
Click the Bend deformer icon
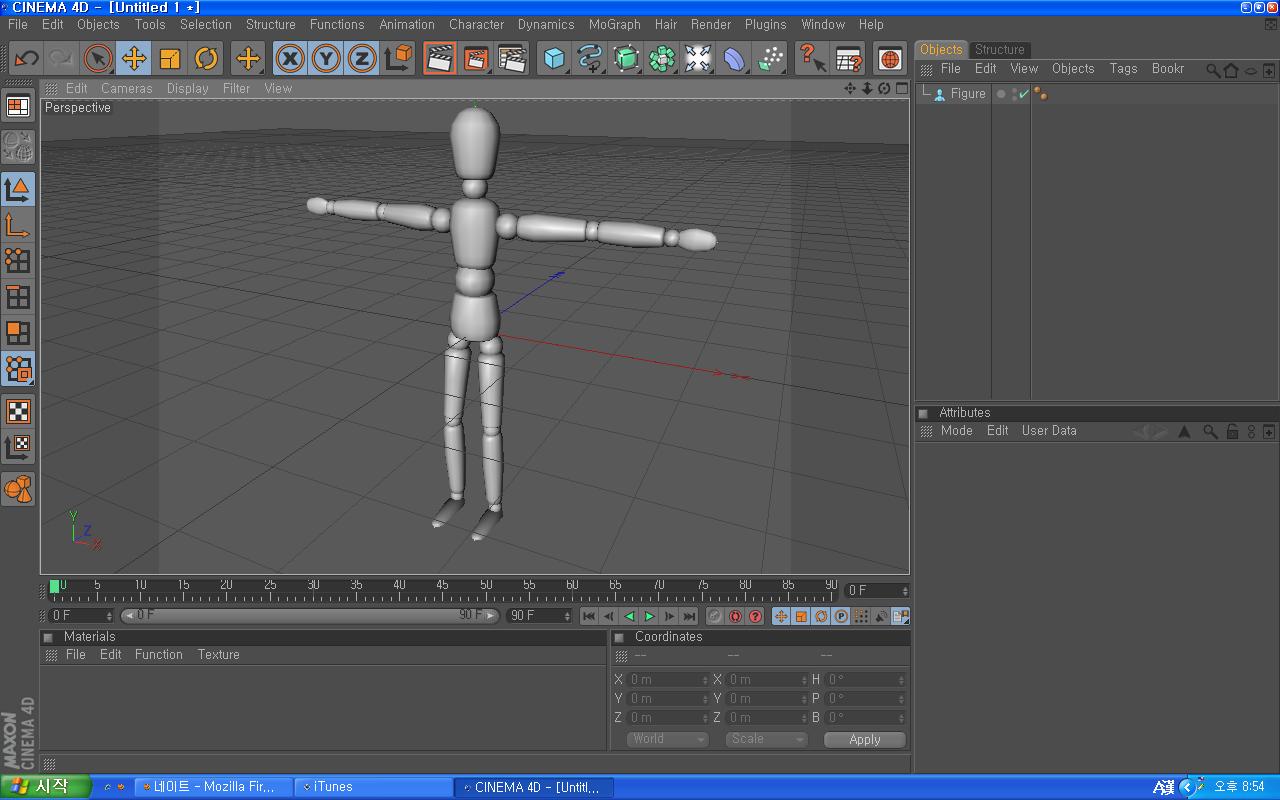(x=734, y=59)
